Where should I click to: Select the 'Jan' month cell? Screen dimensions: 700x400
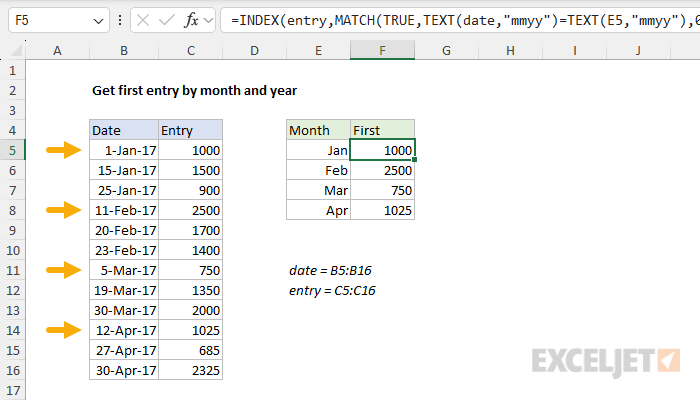click(x=318, y=150)
